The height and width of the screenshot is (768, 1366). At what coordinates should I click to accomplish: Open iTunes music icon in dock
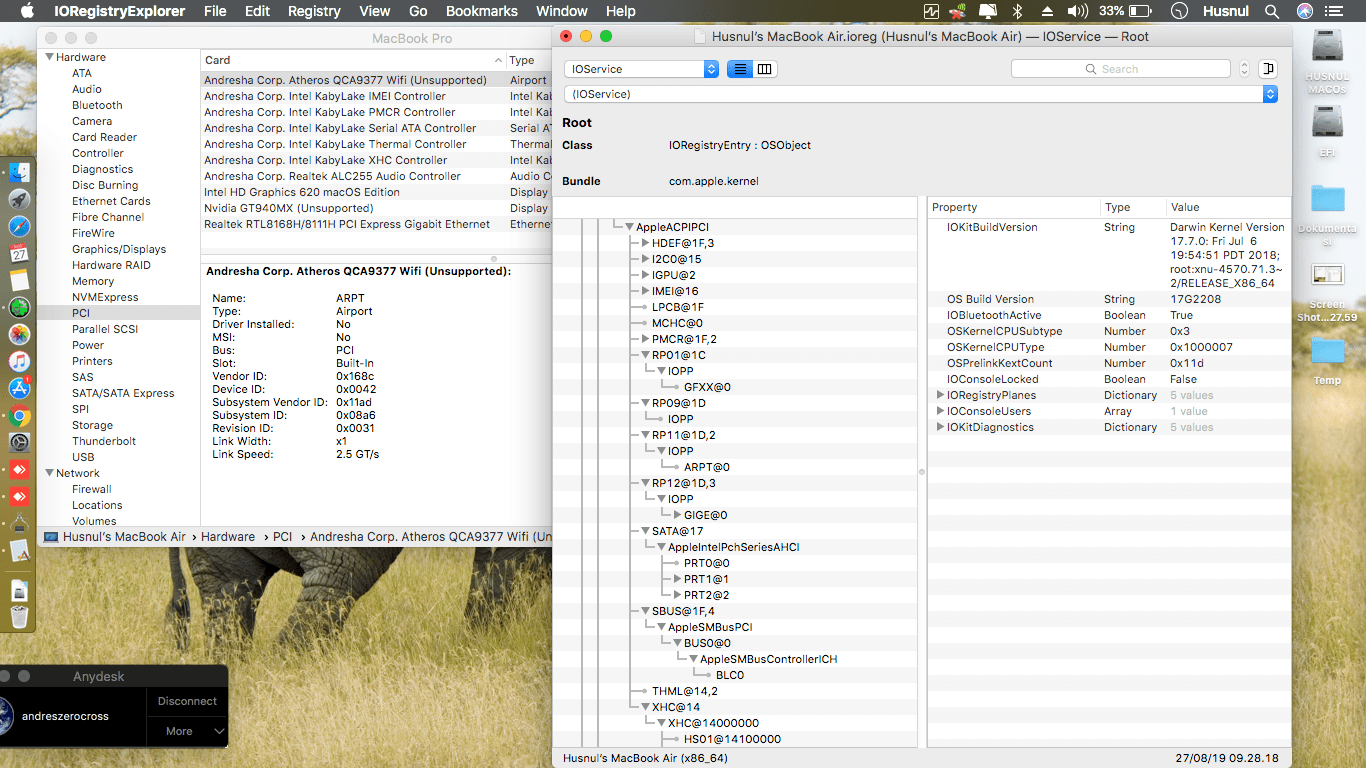click(x=19, y=361)
